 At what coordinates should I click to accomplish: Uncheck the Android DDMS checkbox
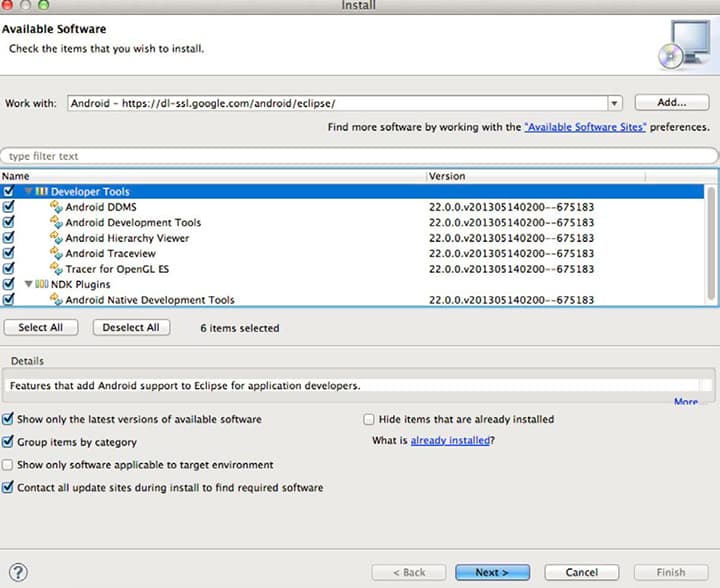pos(8,207)
